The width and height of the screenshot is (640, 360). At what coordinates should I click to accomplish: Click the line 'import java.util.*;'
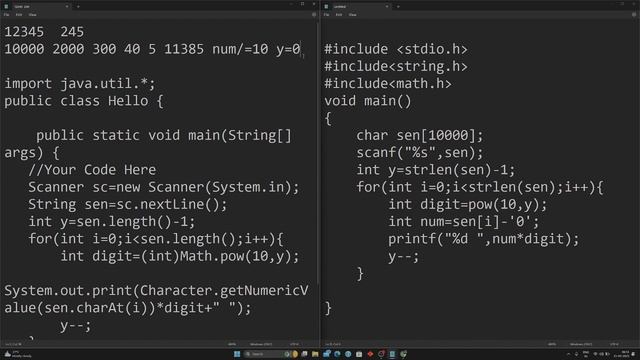80,84
